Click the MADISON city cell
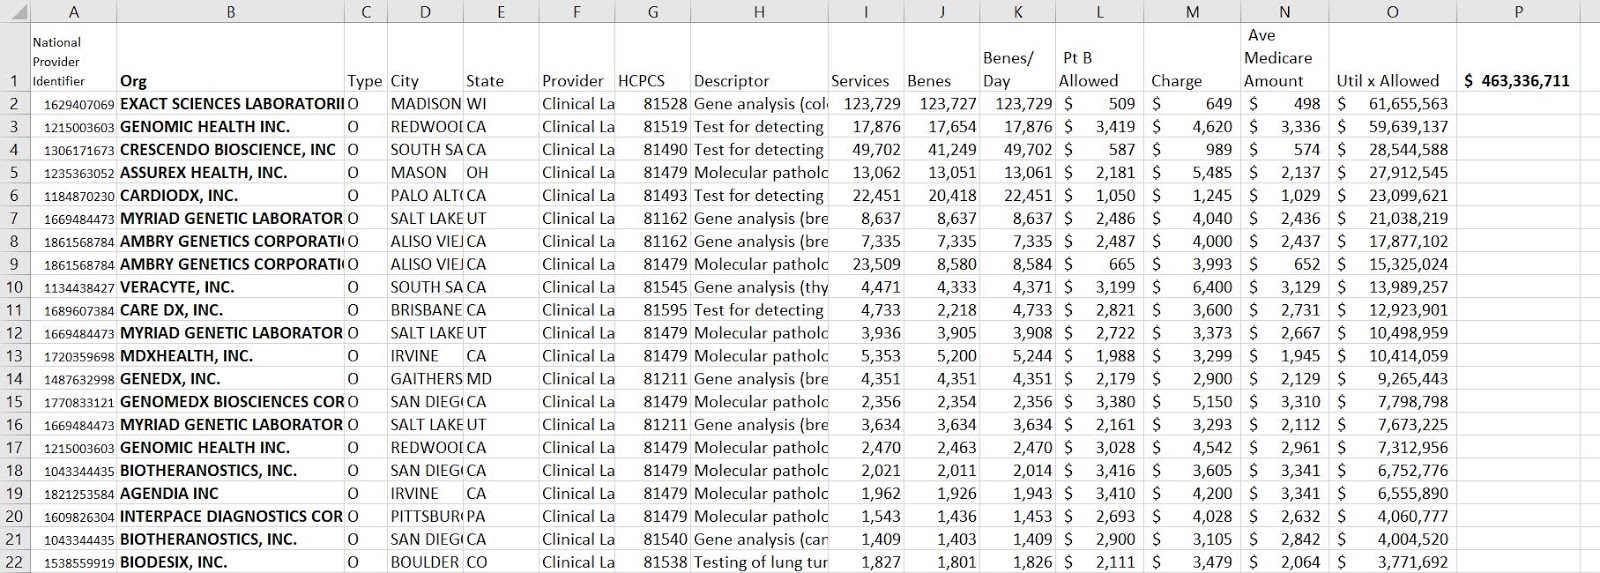Screen dimensions: 1600x573 (425, 104)
